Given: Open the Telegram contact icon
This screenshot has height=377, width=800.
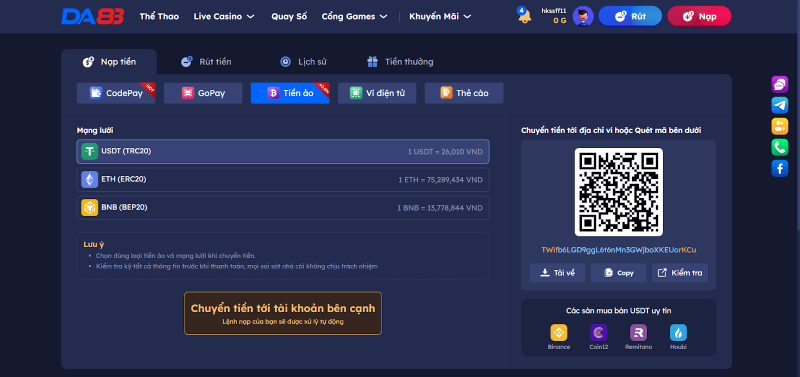Looking at the screenshot, I should coord(779,105).
